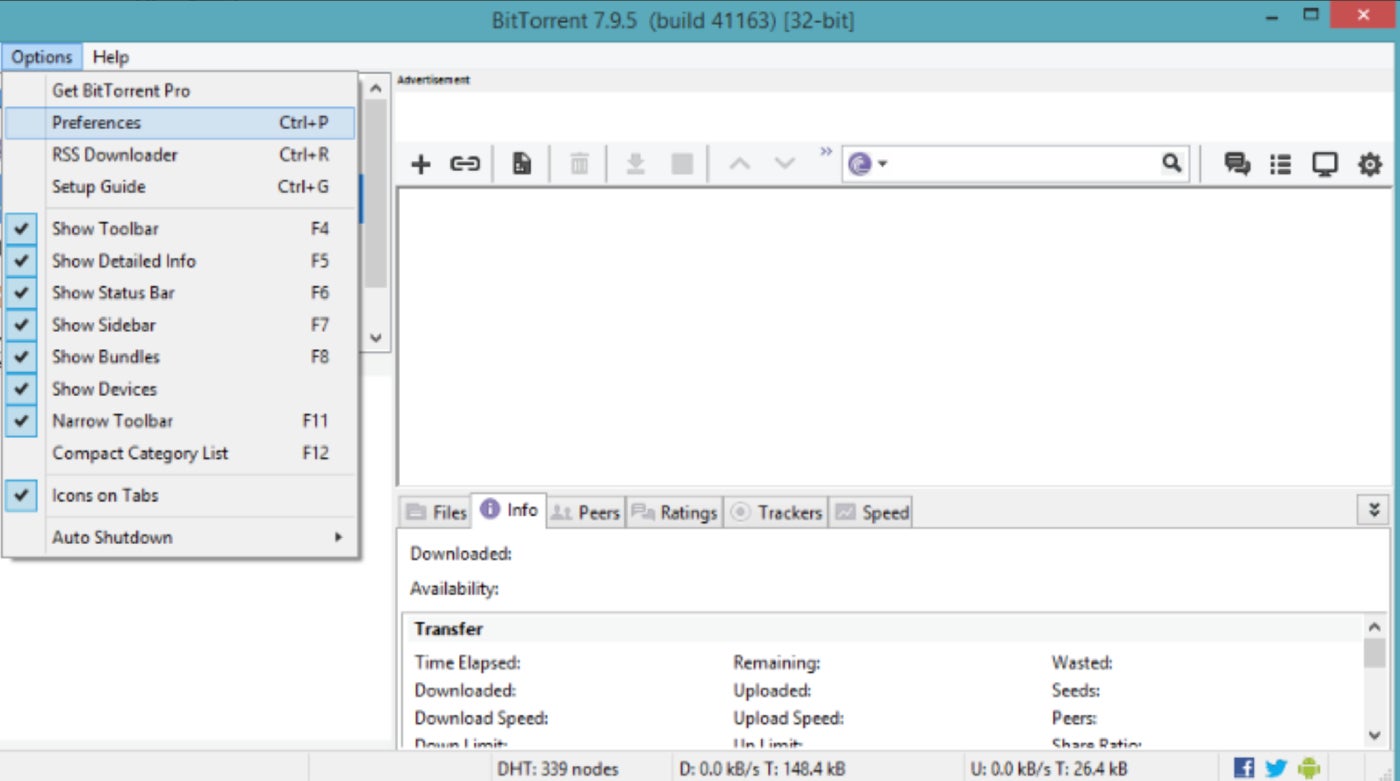This screenshot has height=781, width=1400.
Task: Click the Create New Torrent file icon
Action: (x=521, y=164)
